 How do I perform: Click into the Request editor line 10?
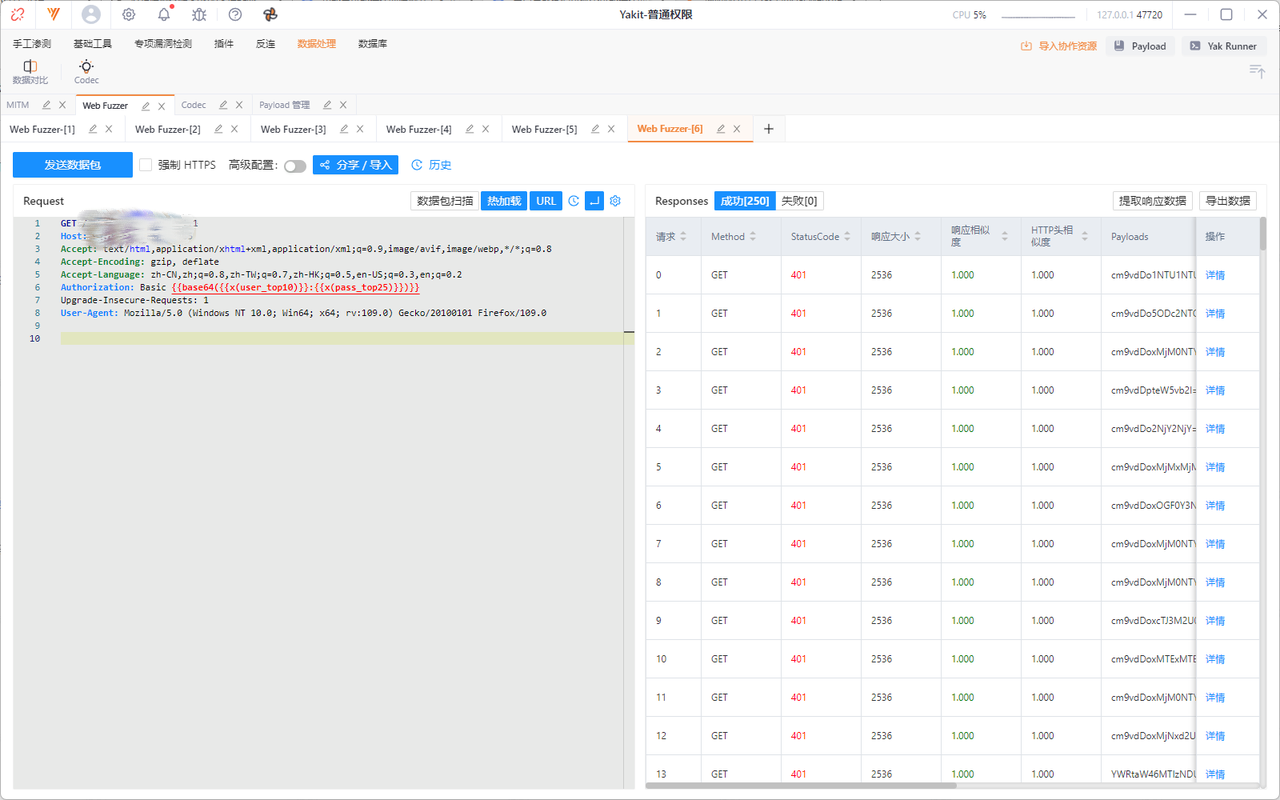tap(340, 339)
